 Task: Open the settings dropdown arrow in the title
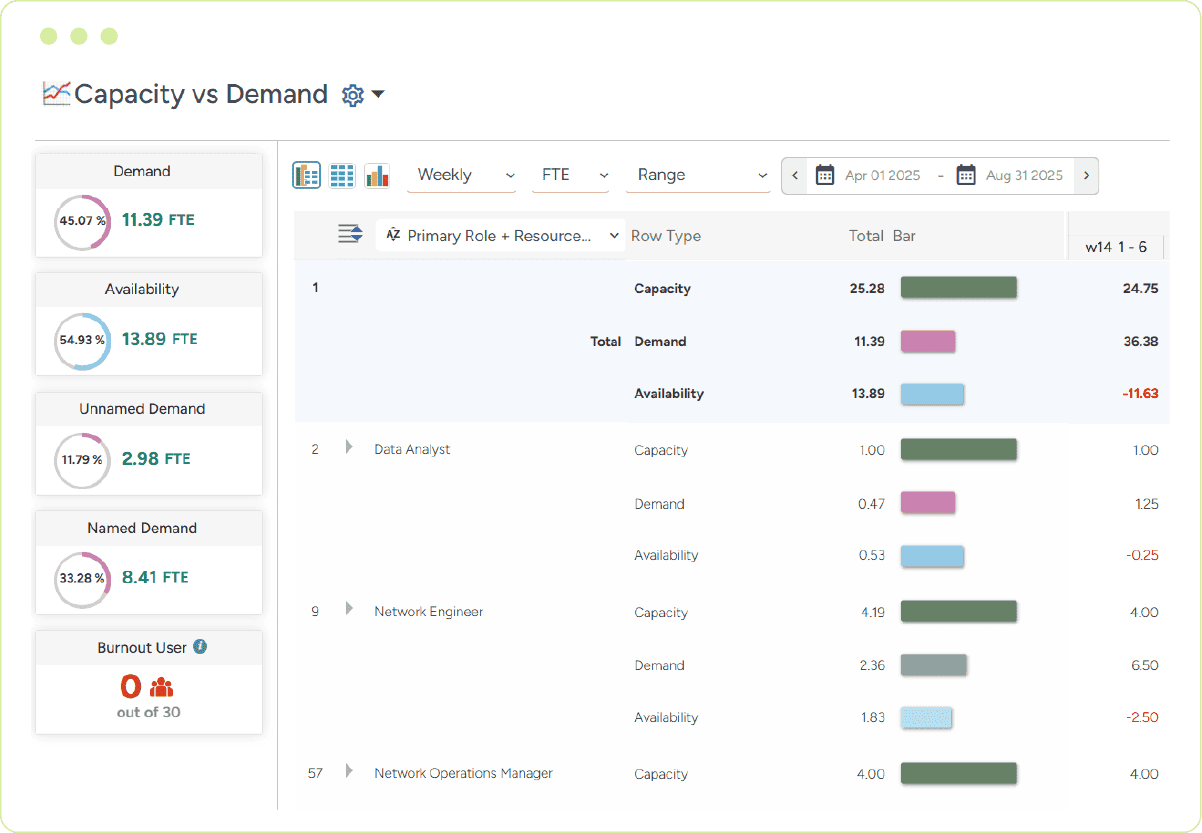(x=375, y=94)
